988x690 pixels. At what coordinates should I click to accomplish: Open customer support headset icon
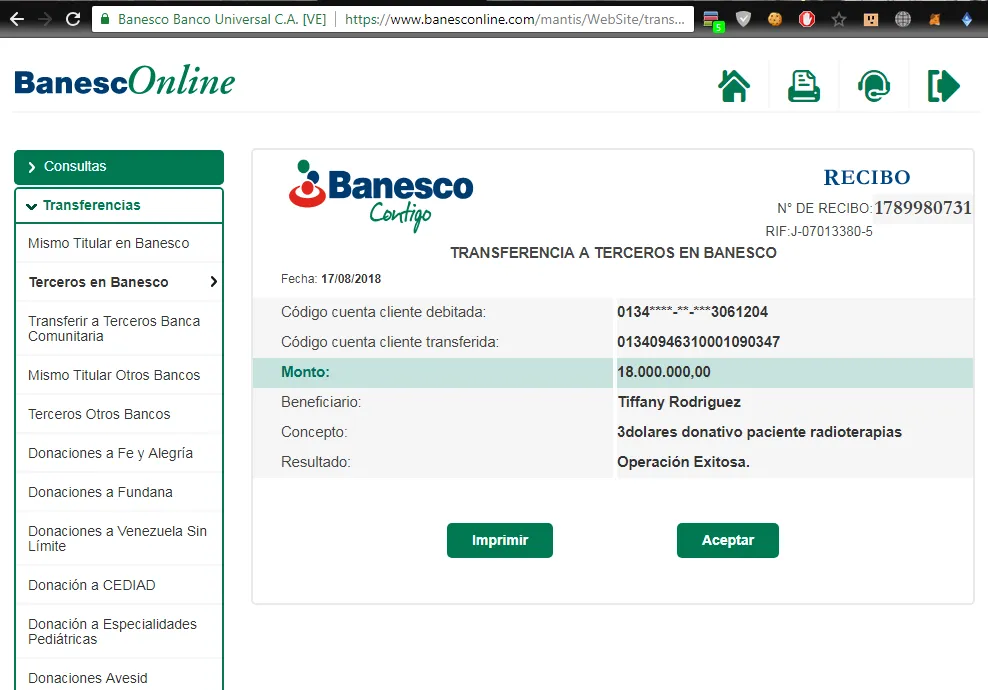pos(873,86)
